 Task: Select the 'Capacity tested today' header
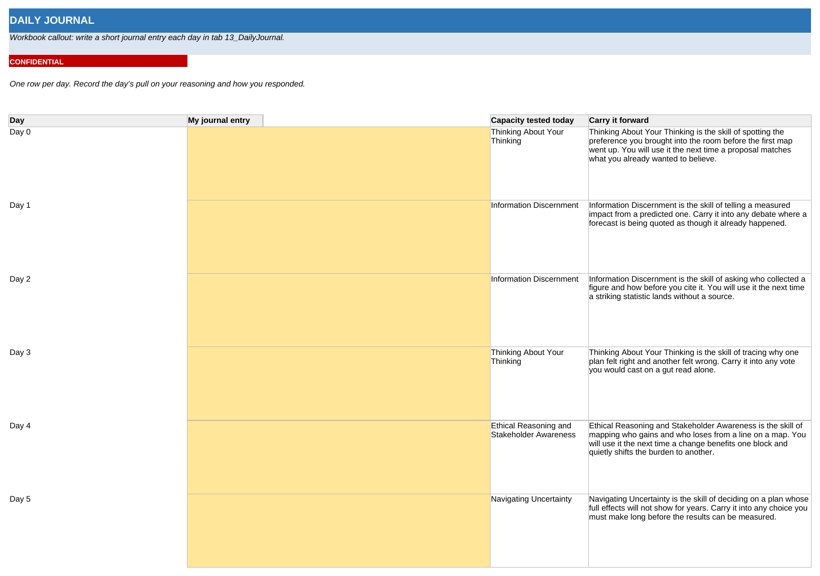tap(539, 120)
